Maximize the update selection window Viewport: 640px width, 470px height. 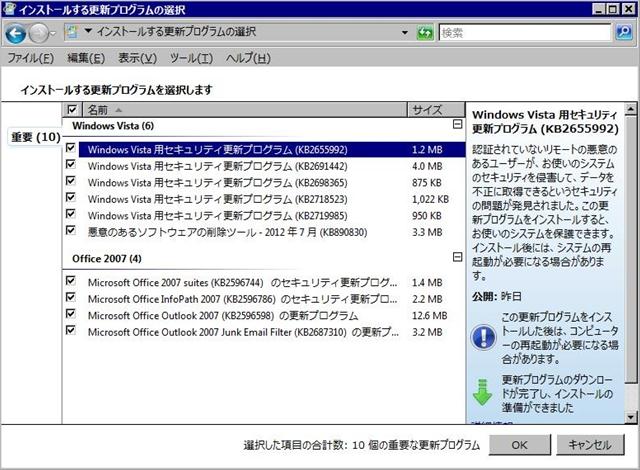coord(612,9)
